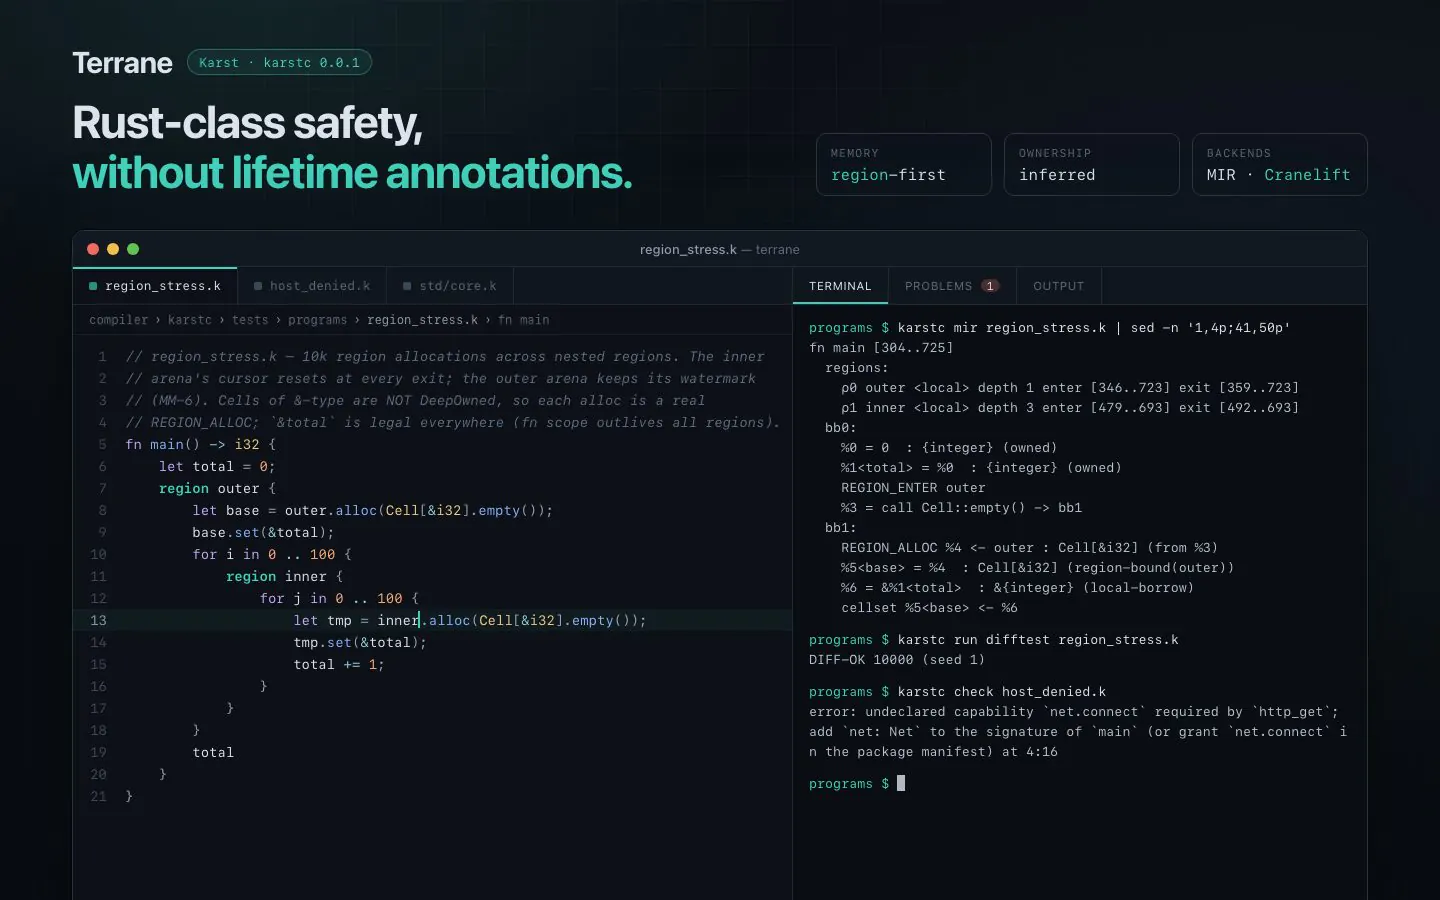Switch to the host_denied.k tab
The height and width of the screenshot is (900, 1440).
pyautogui.click(x=312, y=286)
